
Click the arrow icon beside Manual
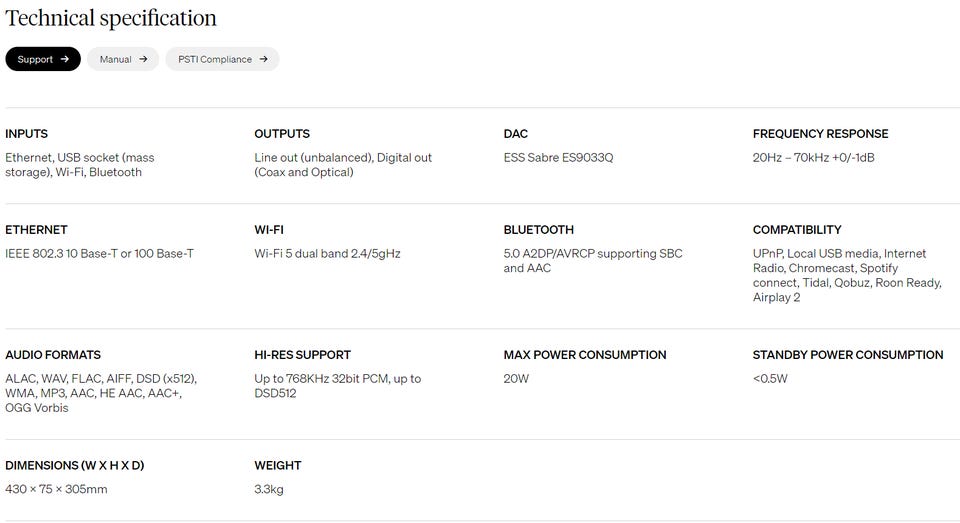(143, 59)
